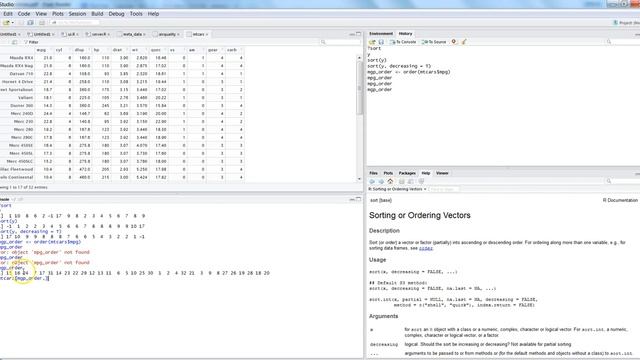The image size is (640, 360).
Task: Click the Help print topic icon
Action: [402, 181]
